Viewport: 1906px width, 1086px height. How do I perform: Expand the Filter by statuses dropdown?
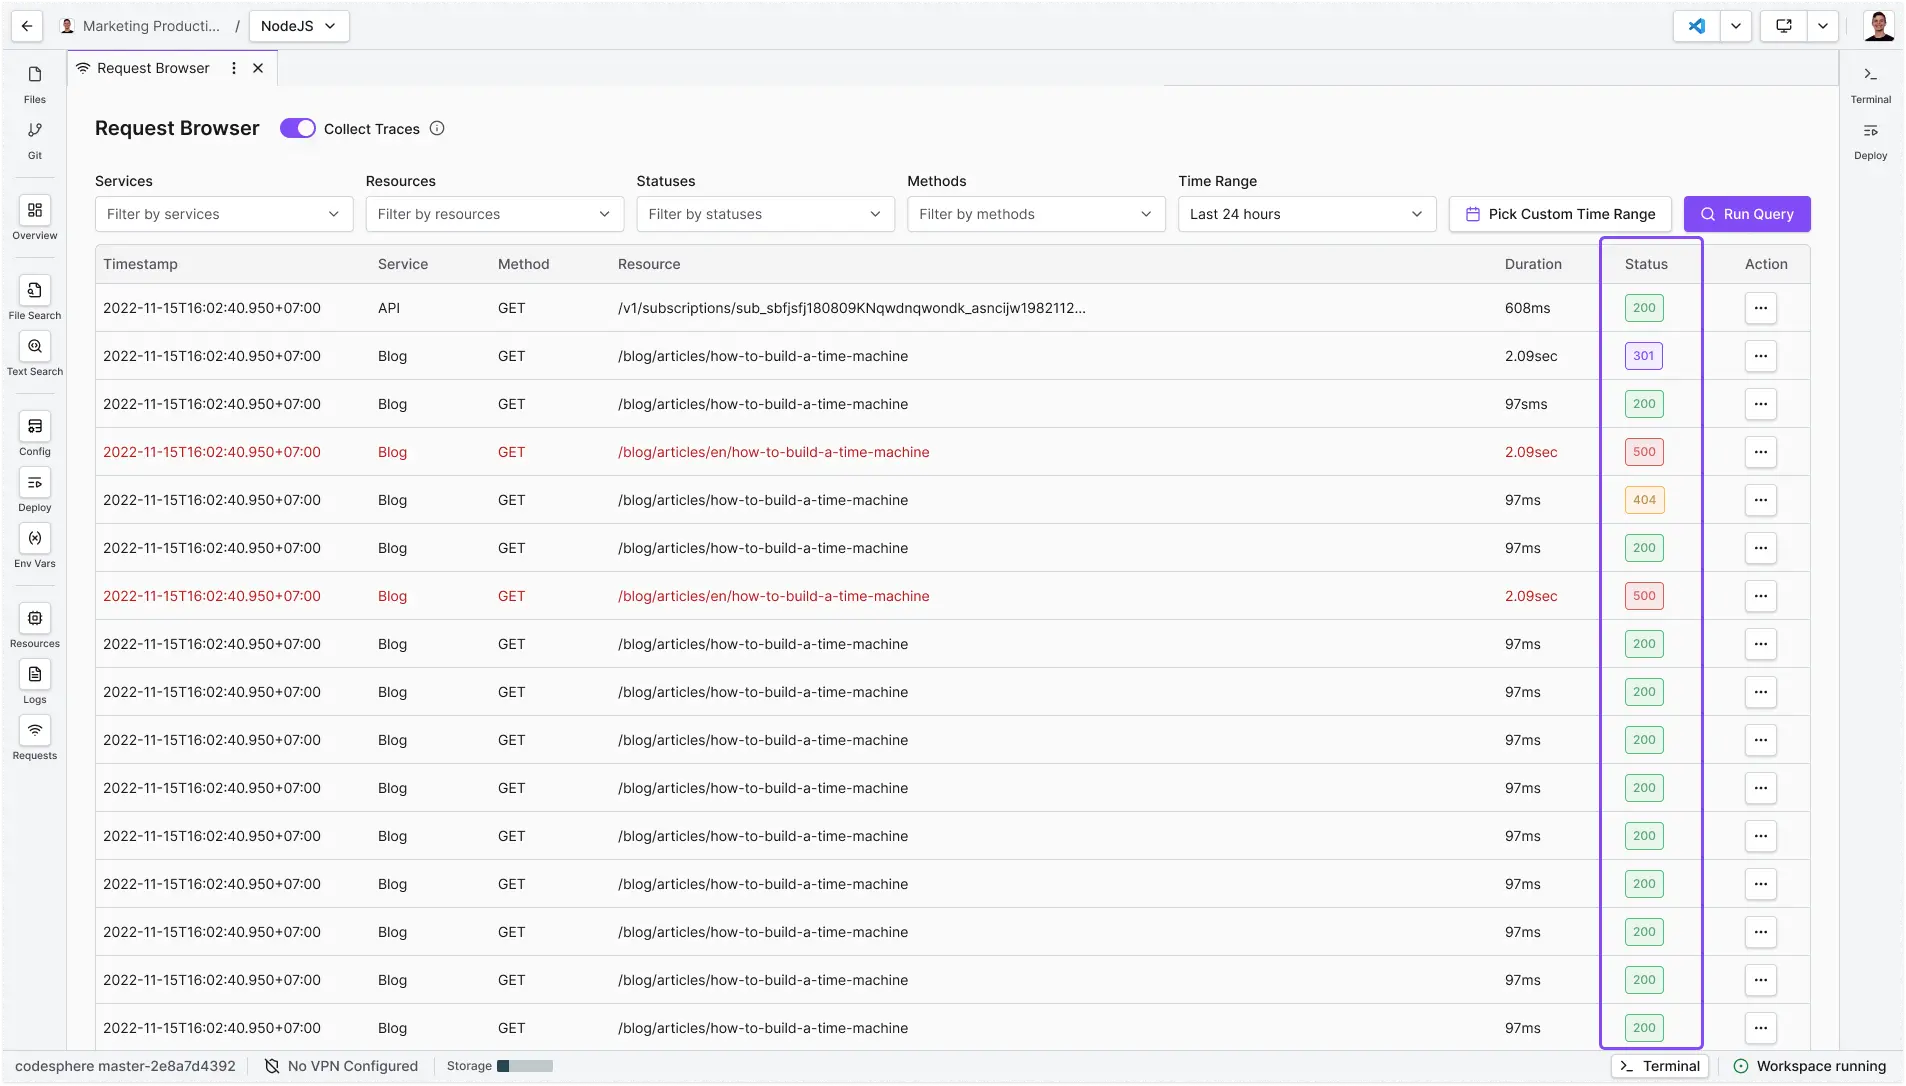tap(766, 214)
